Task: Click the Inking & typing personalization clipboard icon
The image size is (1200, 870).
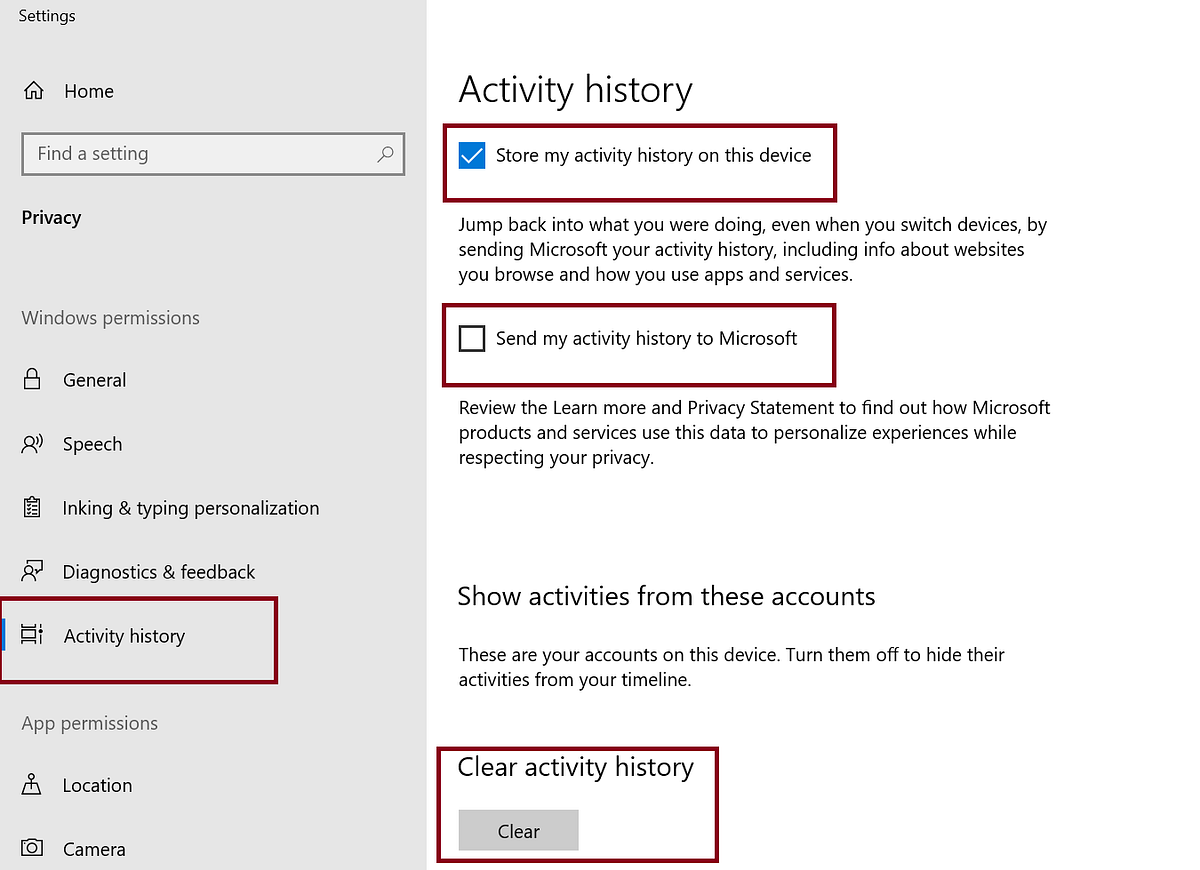Action: [33, 508]
